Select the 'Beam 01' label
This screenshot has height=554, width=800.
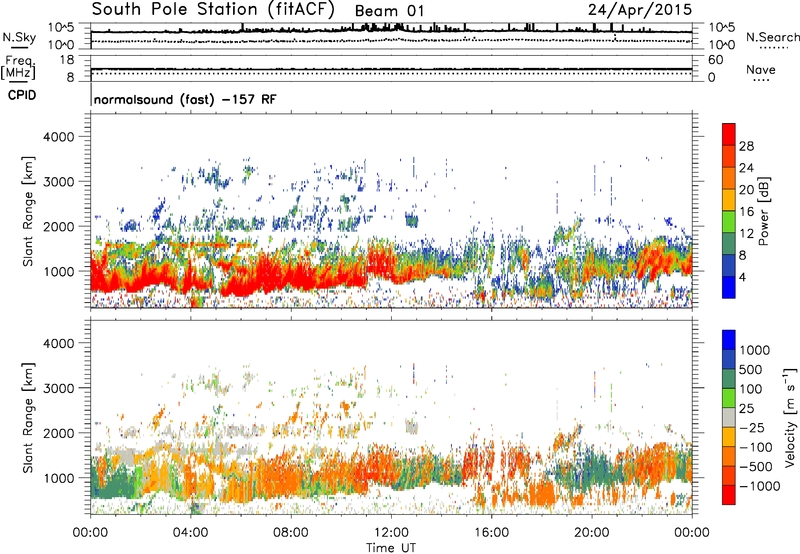coord(389,11)
